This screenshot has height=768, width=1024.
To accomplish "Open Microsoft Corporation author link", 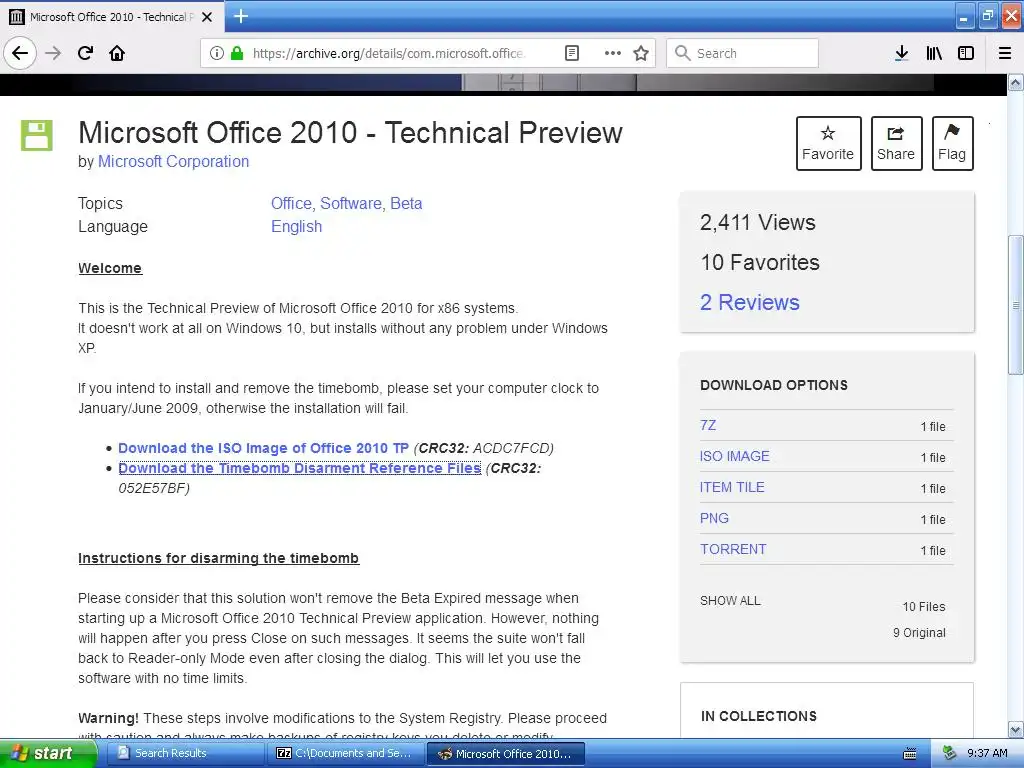I will 173,161.
